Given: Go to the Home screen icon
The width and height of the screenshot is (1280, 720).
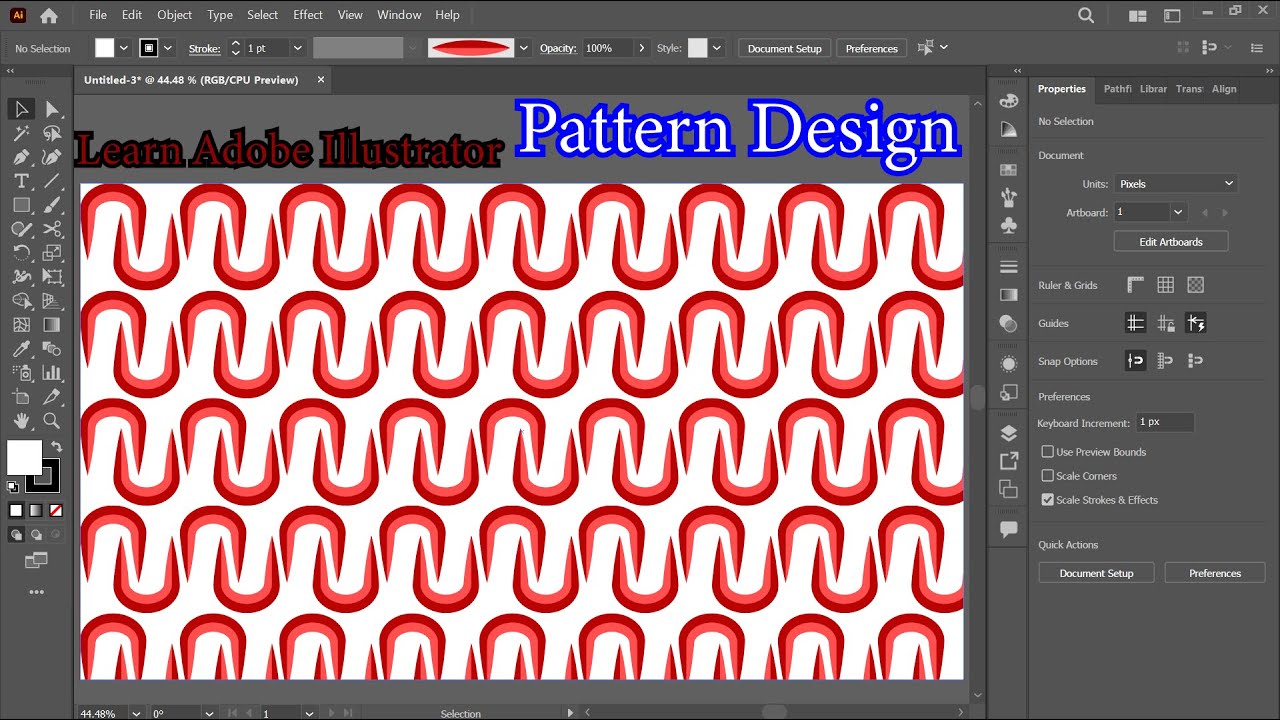Looking at the screenshot, I should (48, 15).
